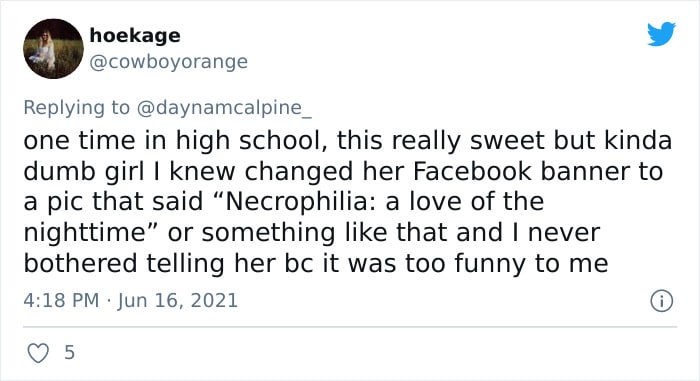Select the word nighttime in the tweet

click(85, 233)
